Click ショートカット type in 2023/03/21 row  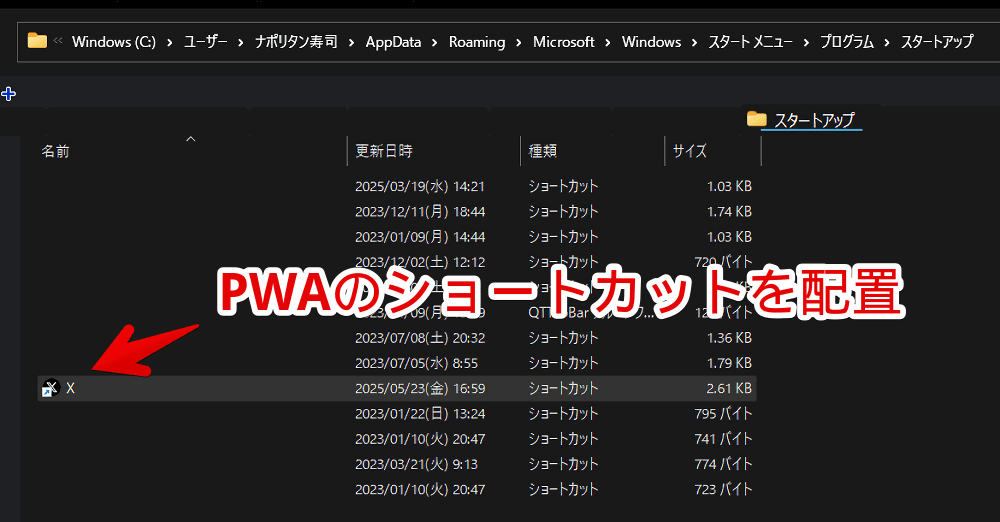tap(563, 464)
